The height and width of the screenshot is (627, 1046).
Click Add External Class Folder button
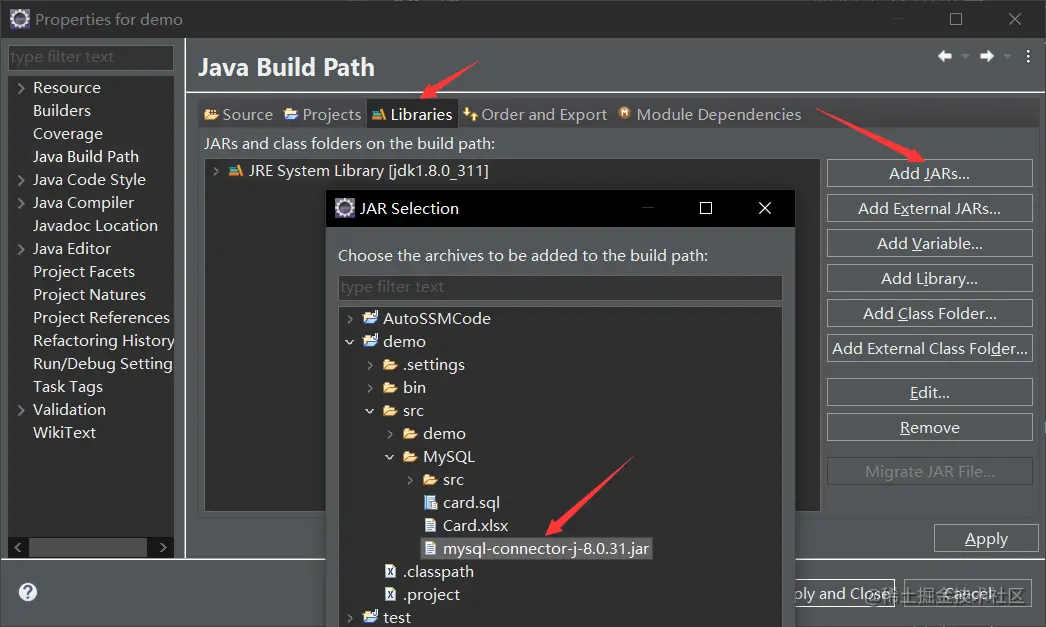pos(929,348)
